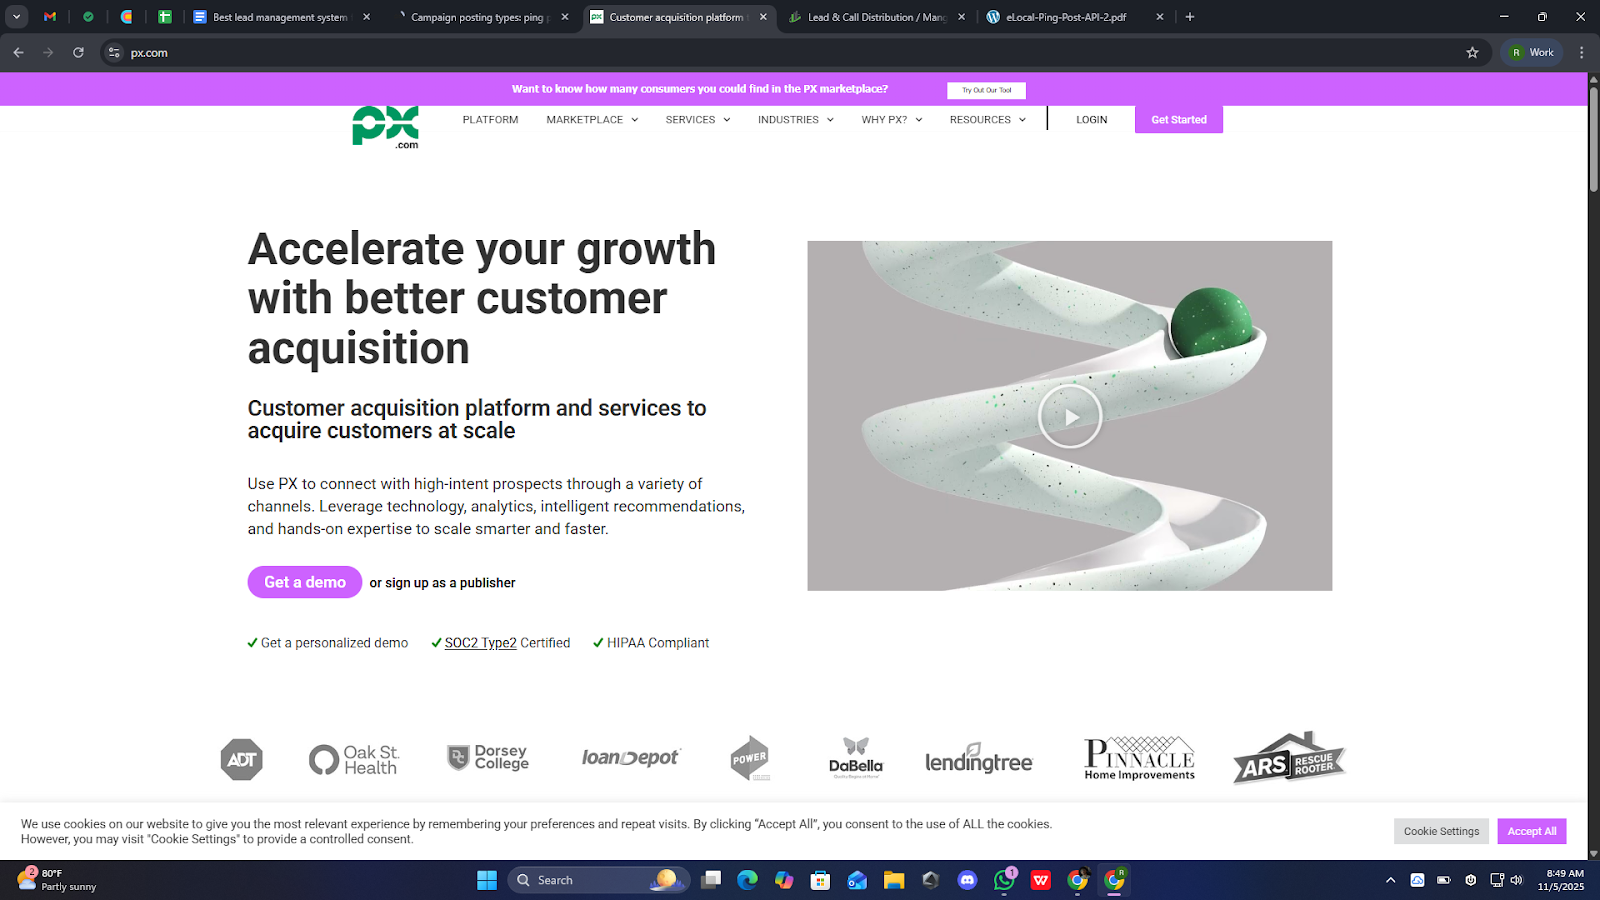Click the px.com address bar
Image resolution: width=1600 pixels, height=900 pixels.
pyautogui.click(x=790, y=53)
